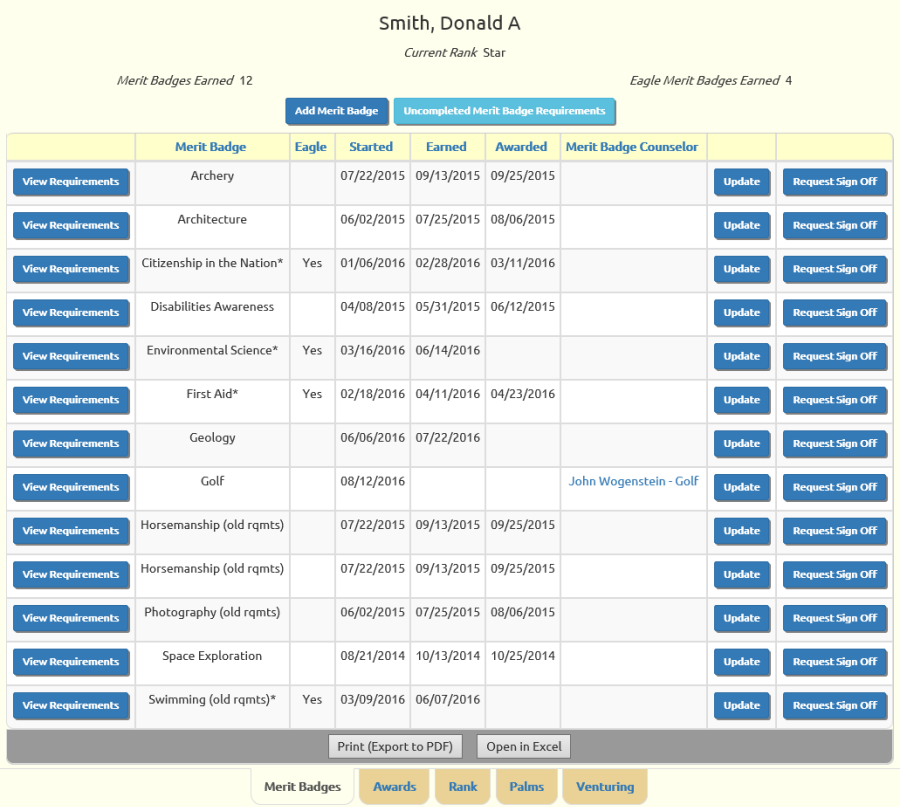Update the Geology merit badge
Viewport: 900px width, 807px height.
click(742, 444)
